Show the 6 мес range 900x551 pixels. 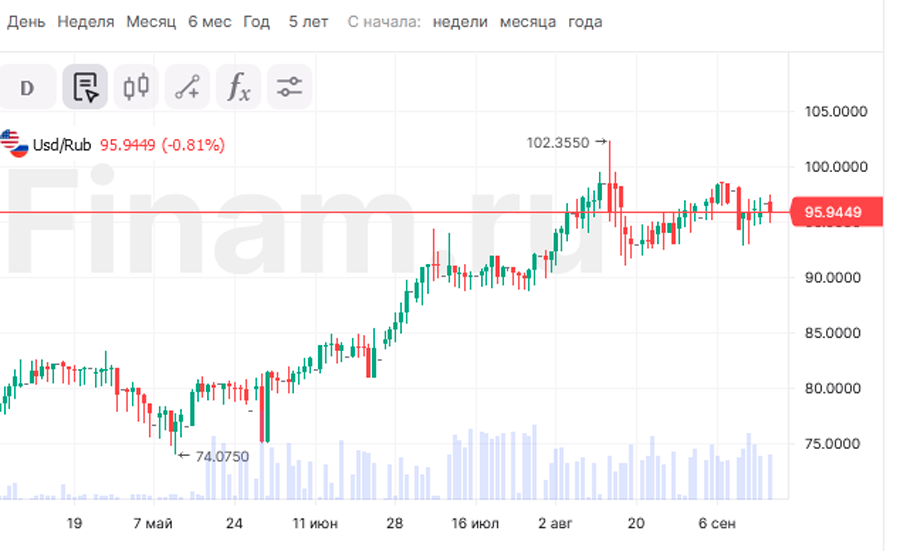point(210,22)
